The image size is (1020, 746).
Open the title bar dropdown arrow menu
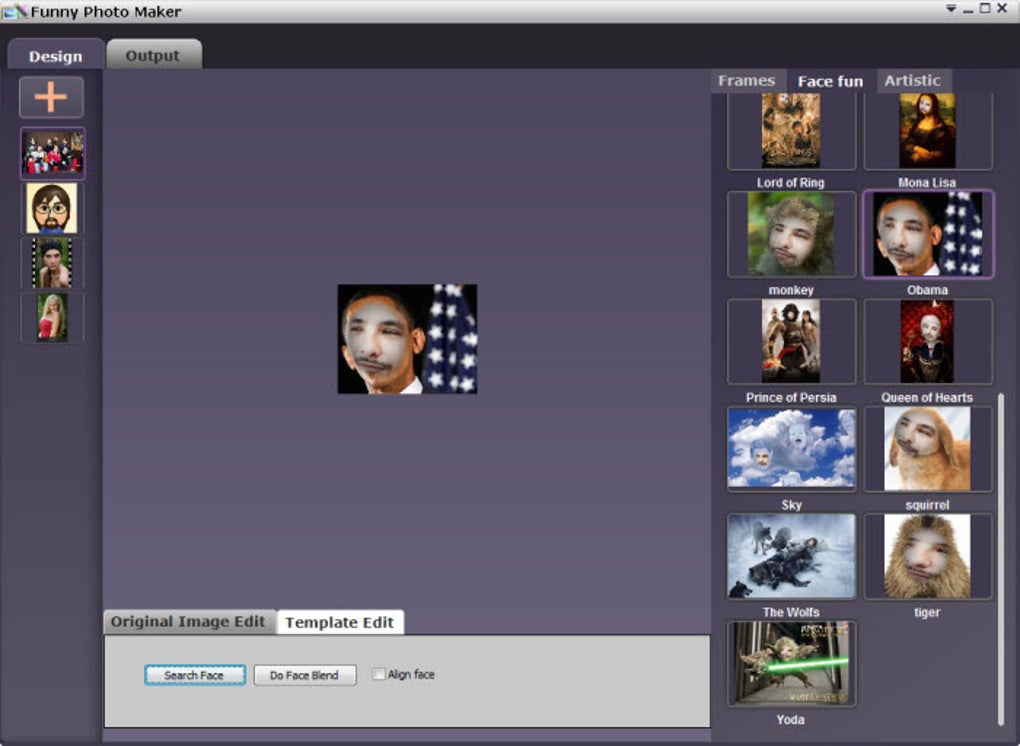point(951,9)
